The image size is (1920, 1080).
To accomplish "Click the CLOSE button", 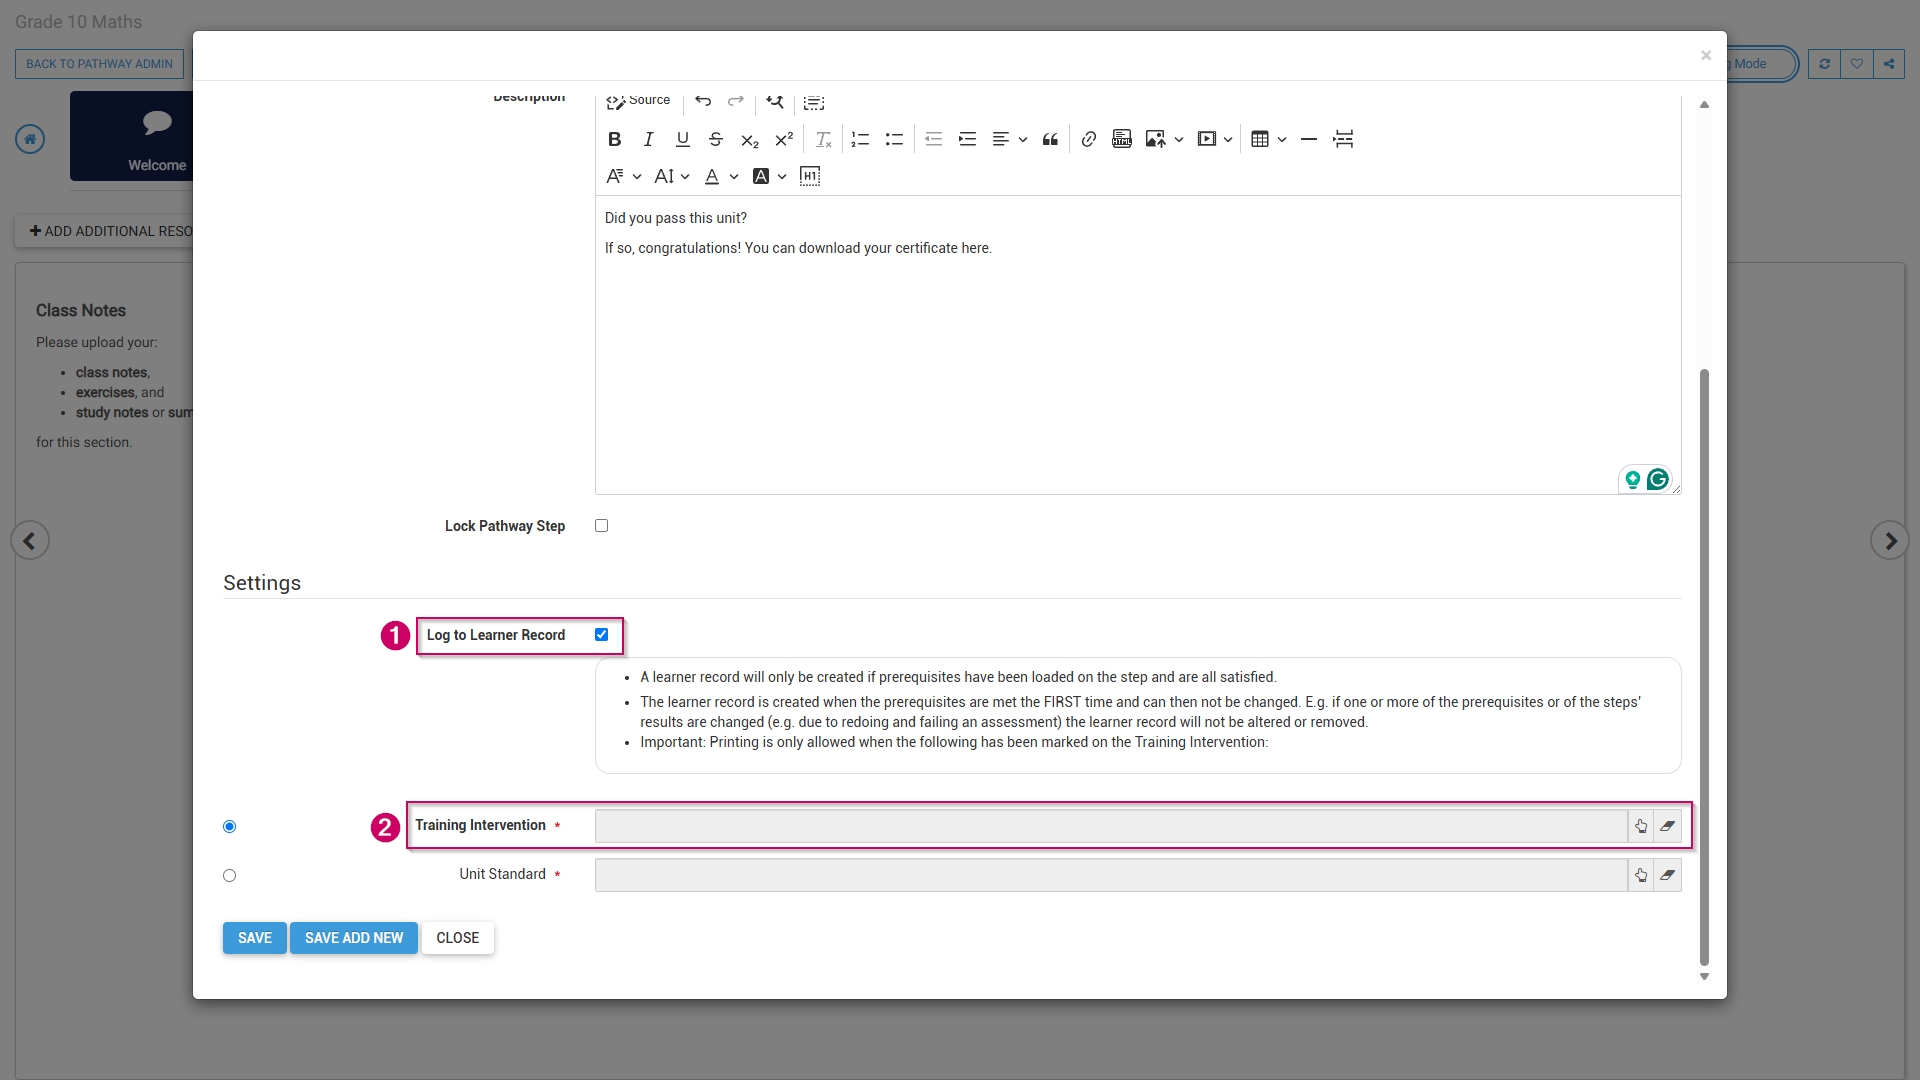I will tap(458, 938).
